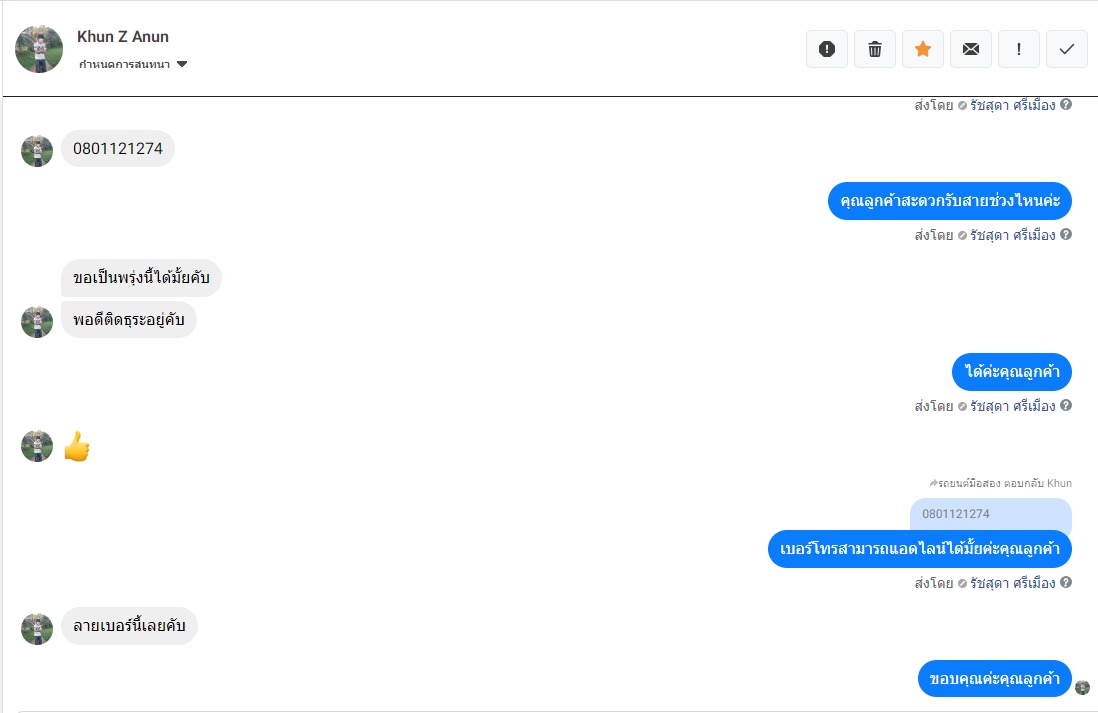Mark conversation unread with envelope icon
Viewport: 1098px width, 713px height.
[x=971, y=49]
